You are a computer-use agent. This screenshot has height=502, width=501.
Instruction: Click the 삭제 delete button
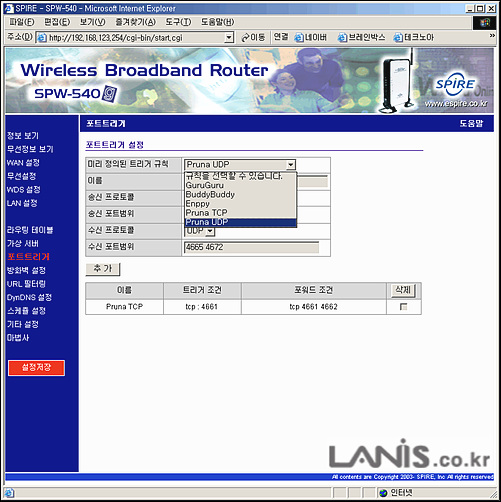point(403,290)
